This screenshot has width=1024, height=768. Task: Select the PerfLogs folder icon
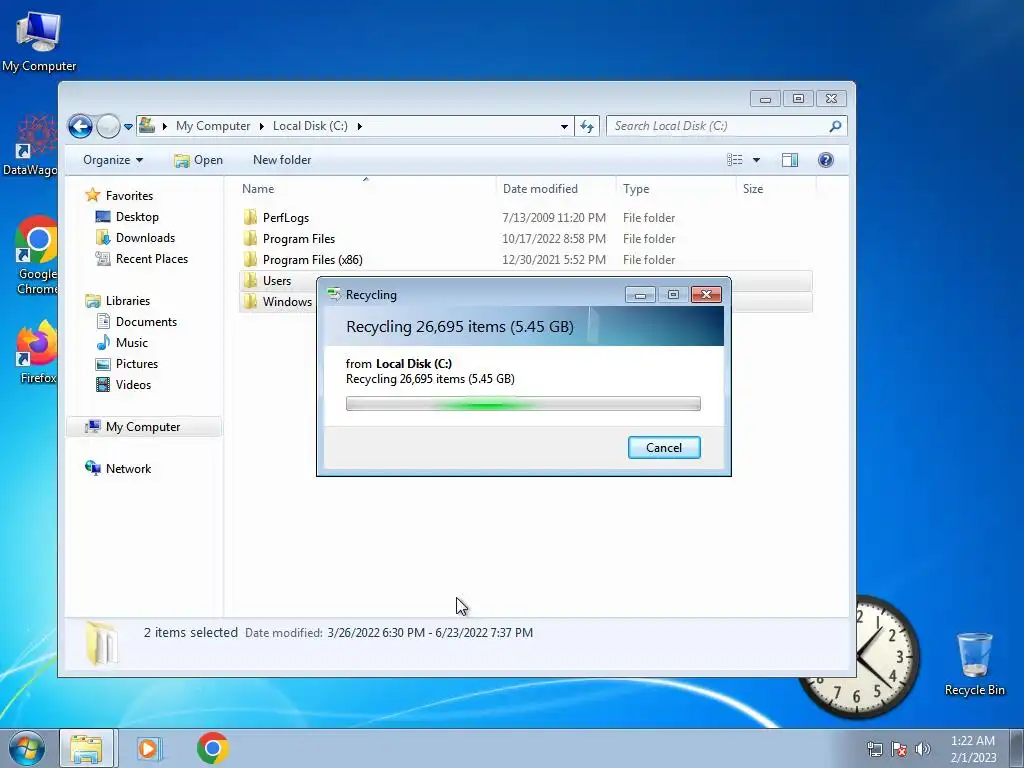[249, 217]
